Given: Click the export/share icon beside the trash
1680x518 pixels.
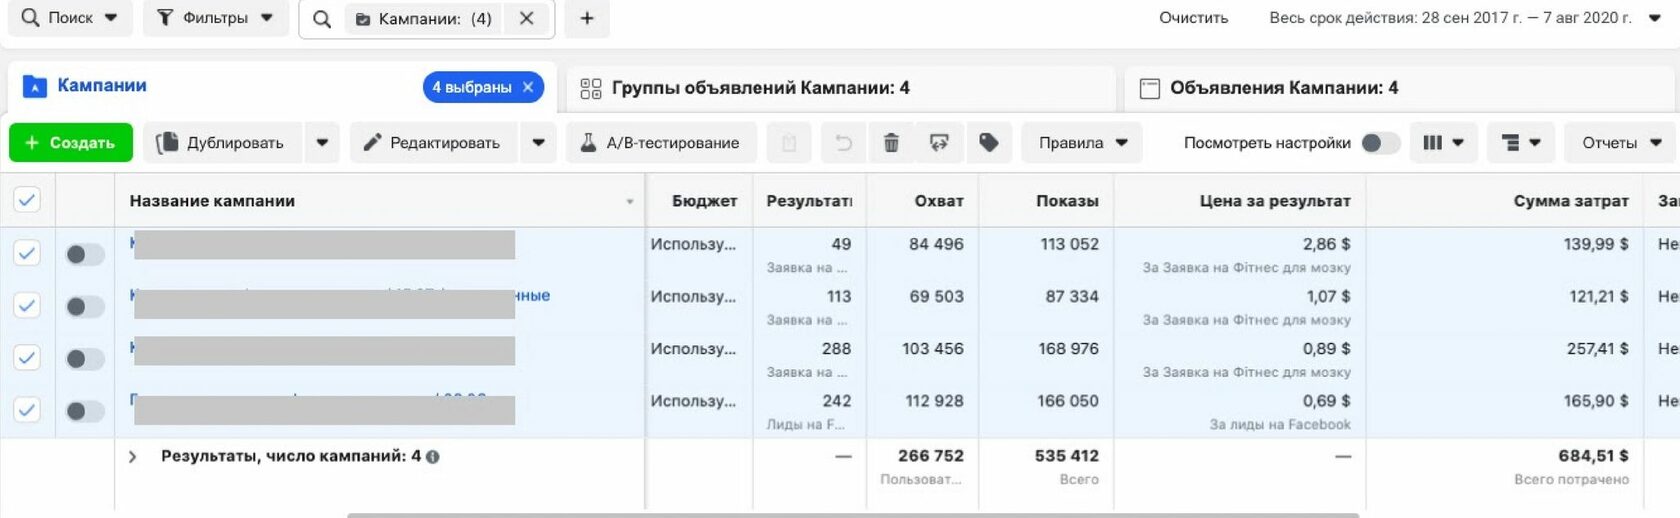Looking at the screenshot, I should [x=939, y=143].
